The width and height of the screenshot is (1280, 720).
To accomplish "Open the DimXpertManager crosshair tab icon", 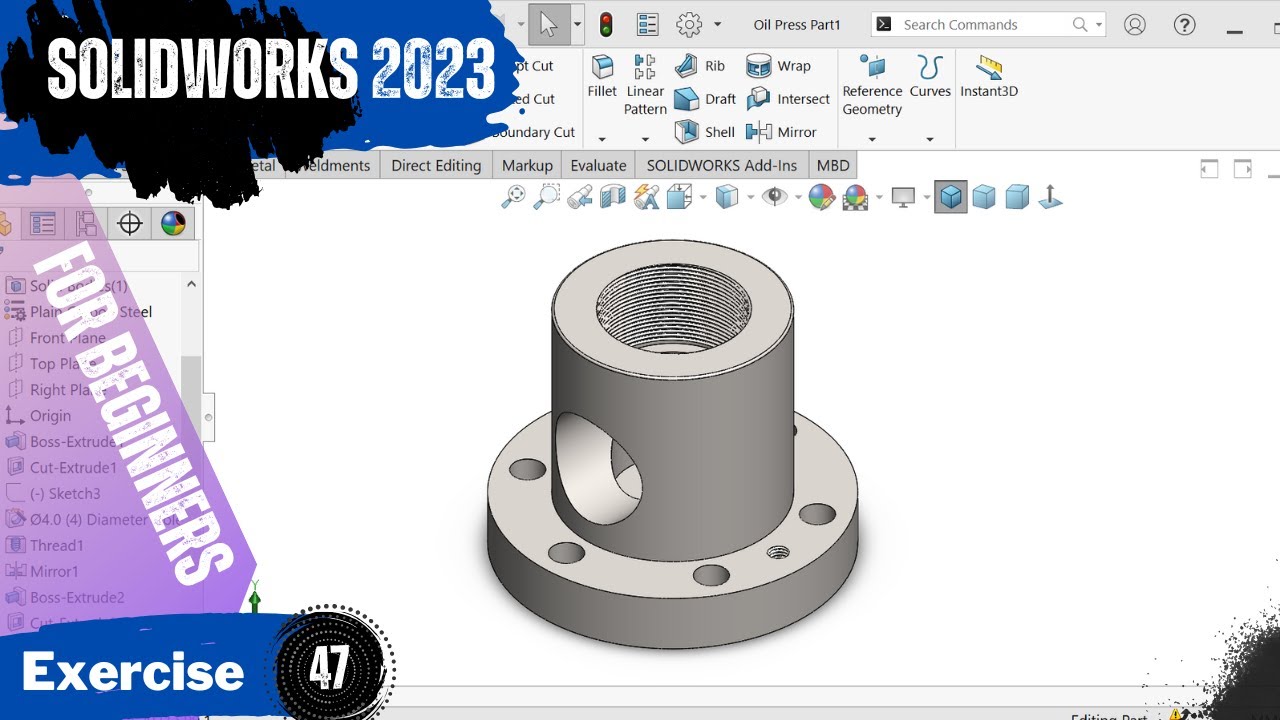I will [x=130, y=223].
